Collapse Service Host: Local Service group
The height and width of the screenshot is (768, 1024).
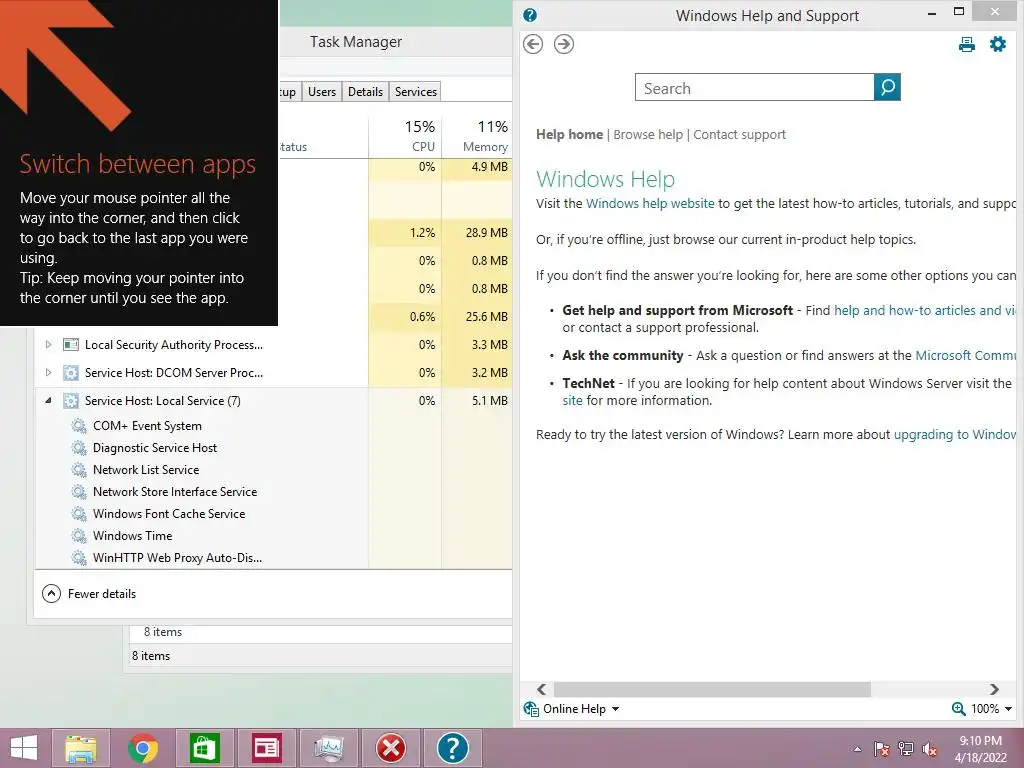point(48,400)
